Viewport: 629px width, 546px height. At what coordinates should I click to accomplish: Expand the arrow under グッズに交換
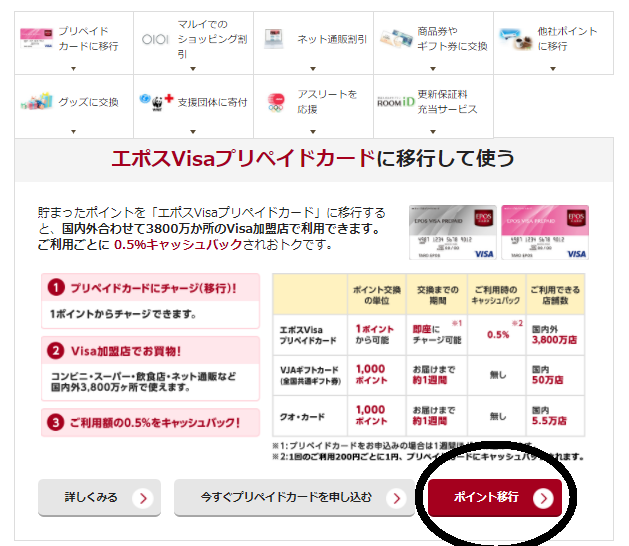[x=73, y=132]
